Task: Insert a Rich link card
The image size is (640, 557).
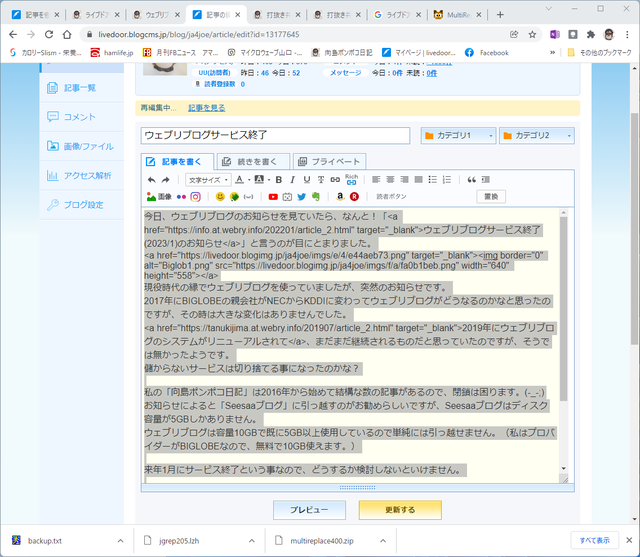Action: click(351, 180)
